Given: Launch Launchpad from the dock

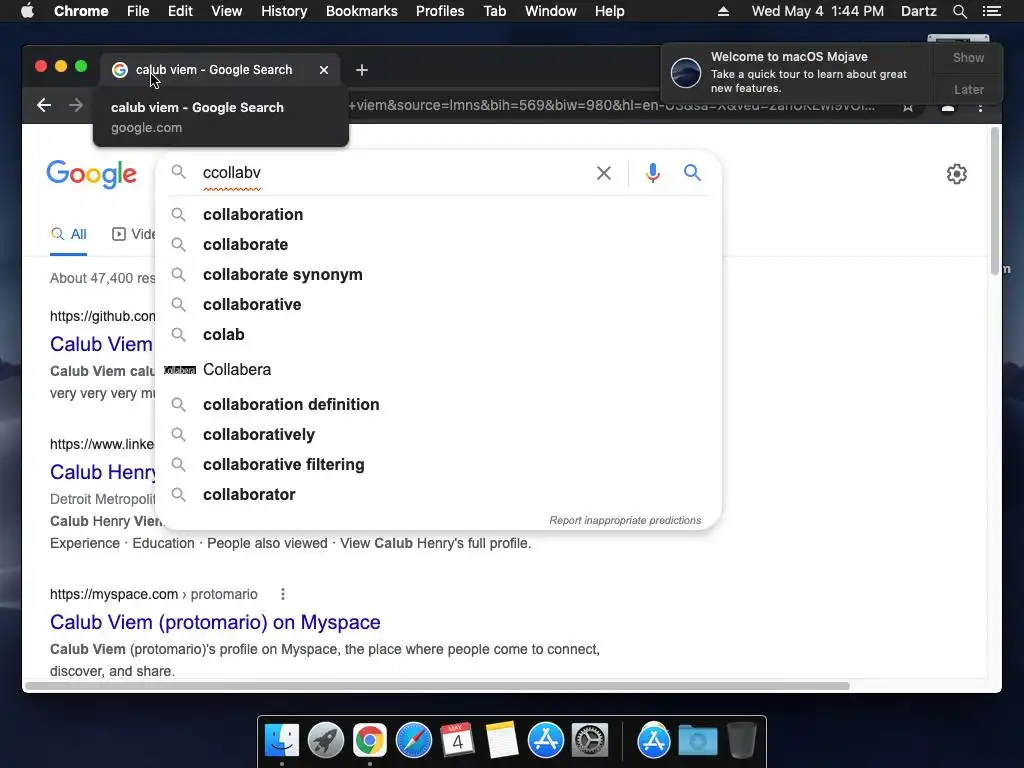Looking at the screenshot, I should [x=326, y=741].
